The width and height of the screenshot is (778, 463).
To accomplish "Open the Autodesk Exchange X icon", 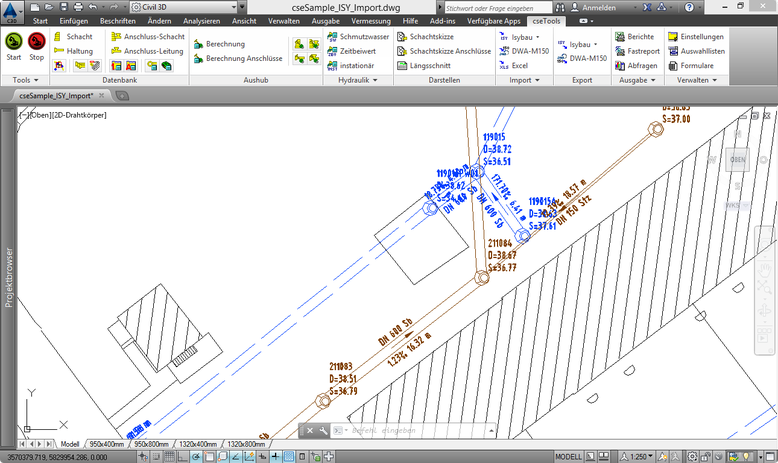I will click(x=647, y=7).
